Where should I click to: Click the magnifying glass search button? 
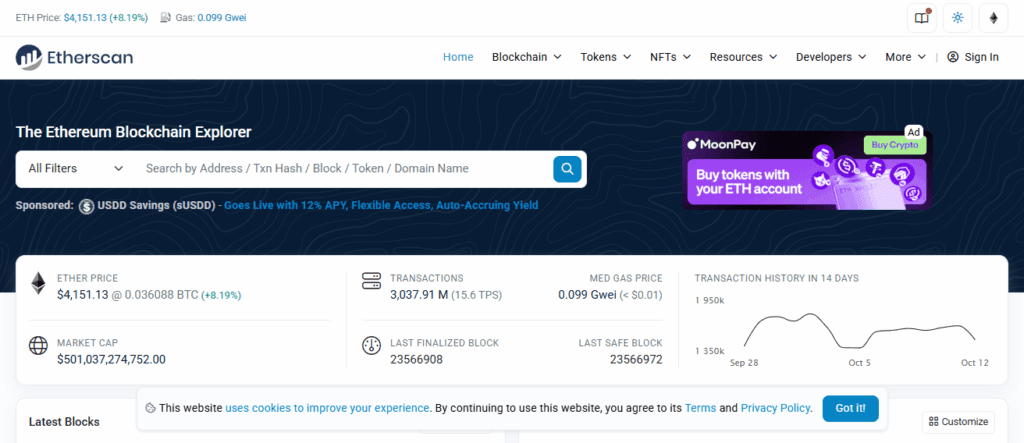coord(567,169)
